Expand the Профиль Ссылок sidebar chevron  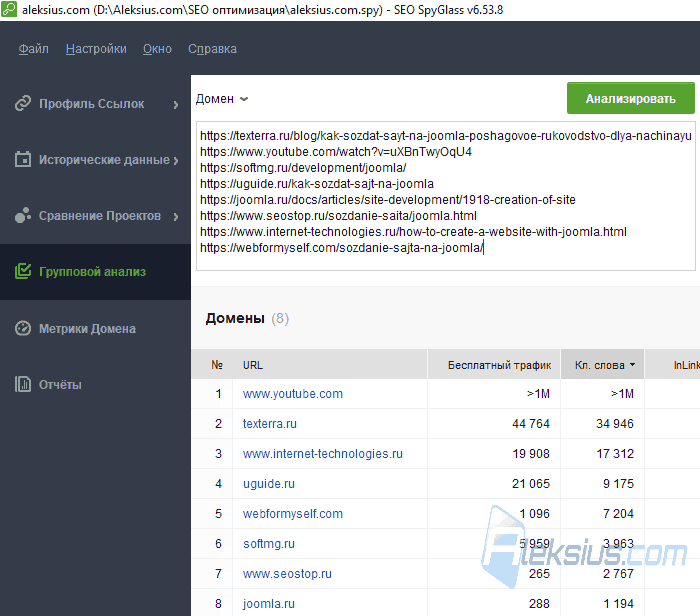point(176,104)
